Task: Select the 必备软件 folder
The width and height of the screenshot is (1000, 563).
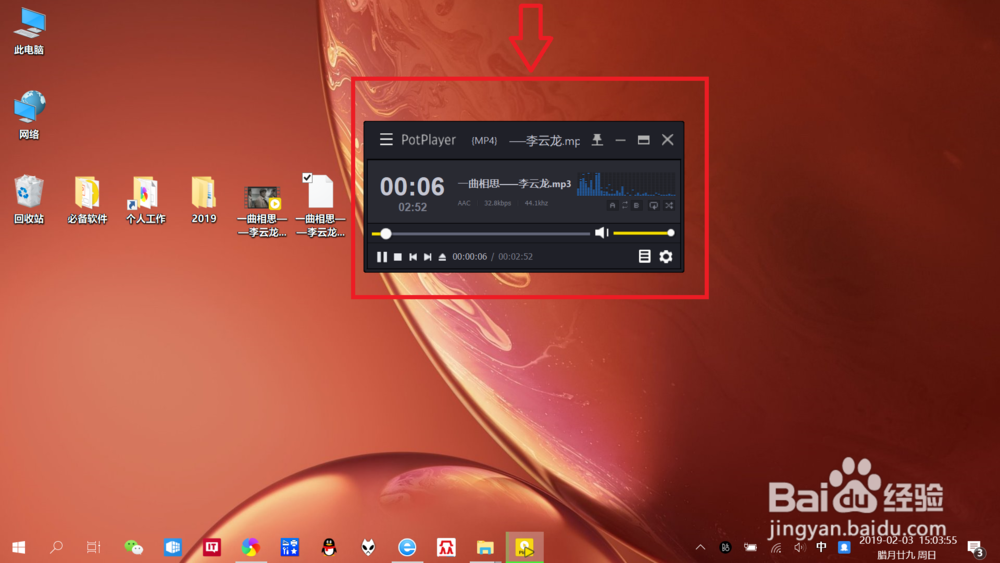Action: tap(87, 199)
